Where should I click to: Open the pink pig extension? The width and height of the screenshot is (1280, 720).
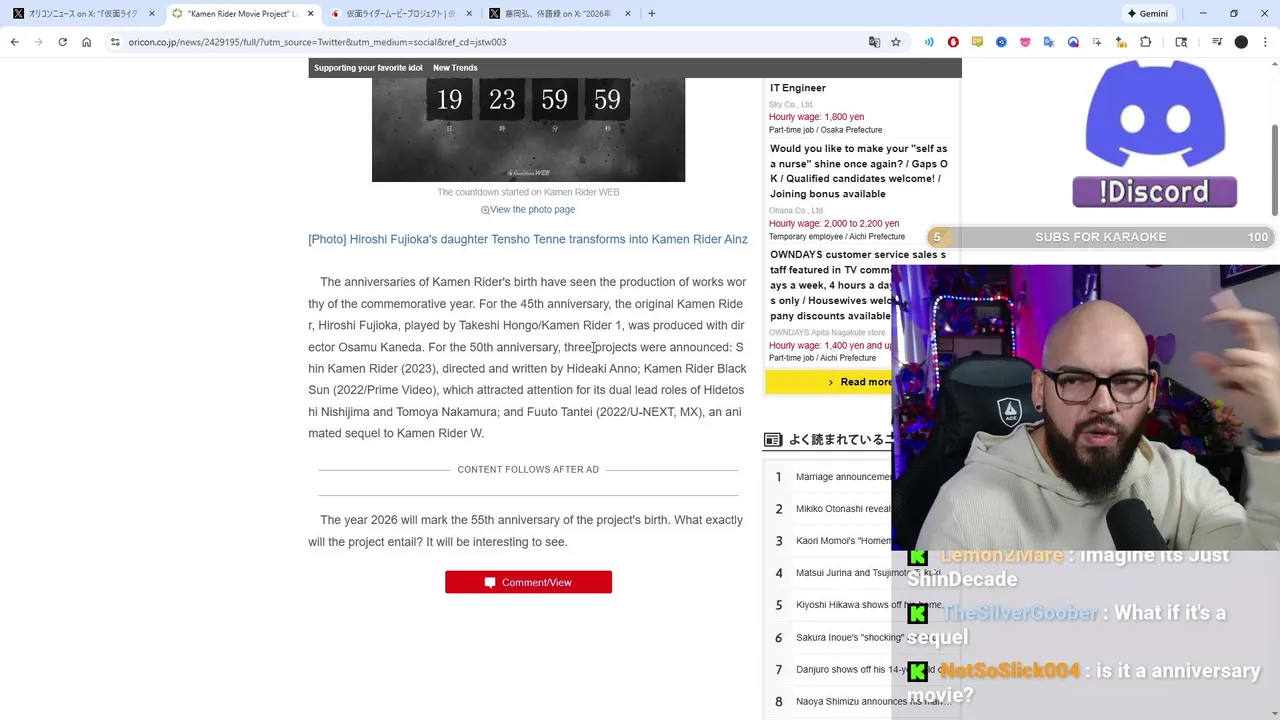(x=1025, y=42)
